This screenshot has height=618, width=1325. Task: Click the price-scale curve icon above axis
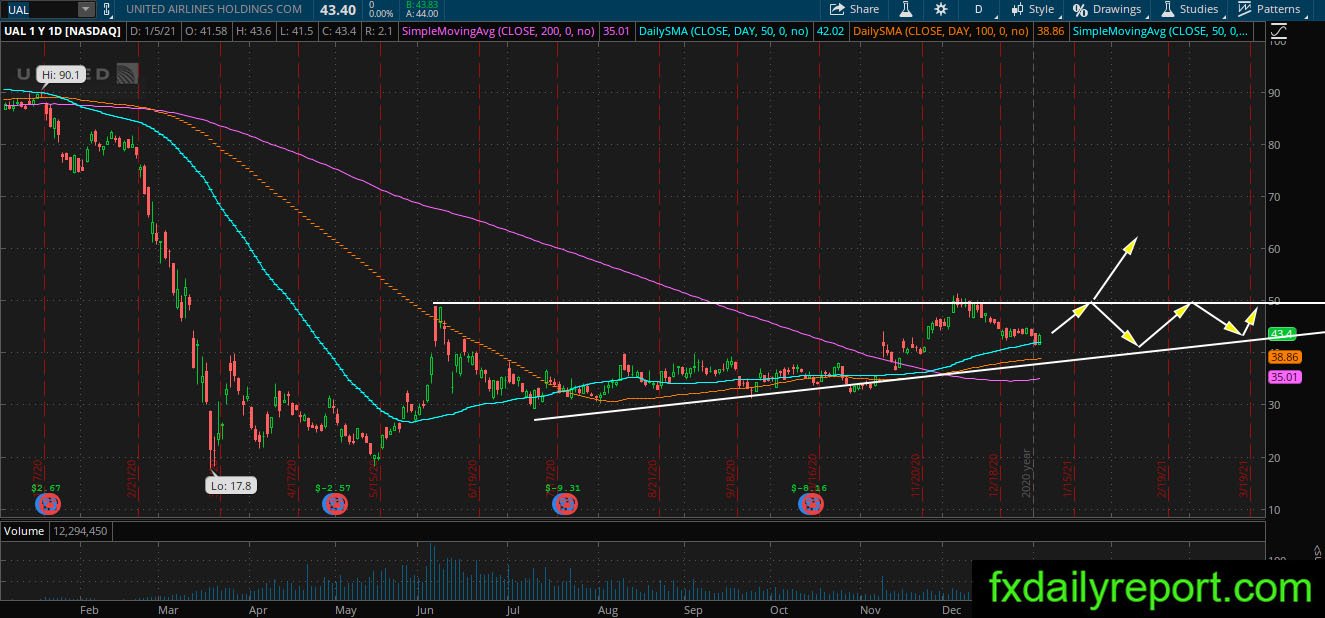tap(1279, 32)
